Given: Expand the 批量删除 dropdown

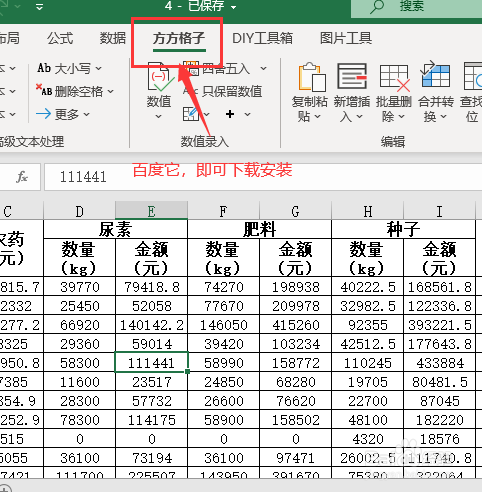Looking at the screenshot, I should click(401, 116).
